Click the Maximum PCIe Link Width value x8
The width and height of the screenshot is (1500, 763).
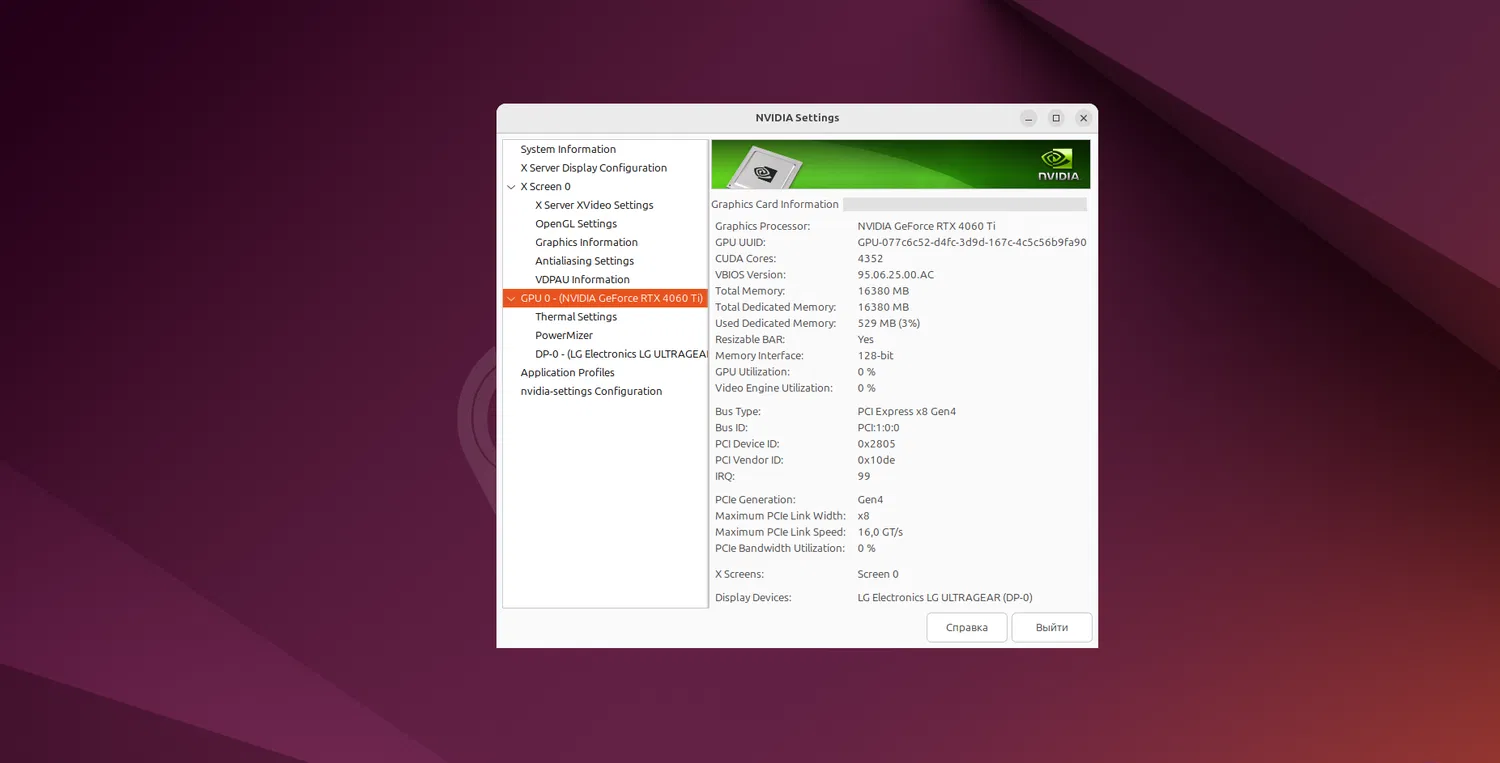pyautogui.click(x=863, y=516)
